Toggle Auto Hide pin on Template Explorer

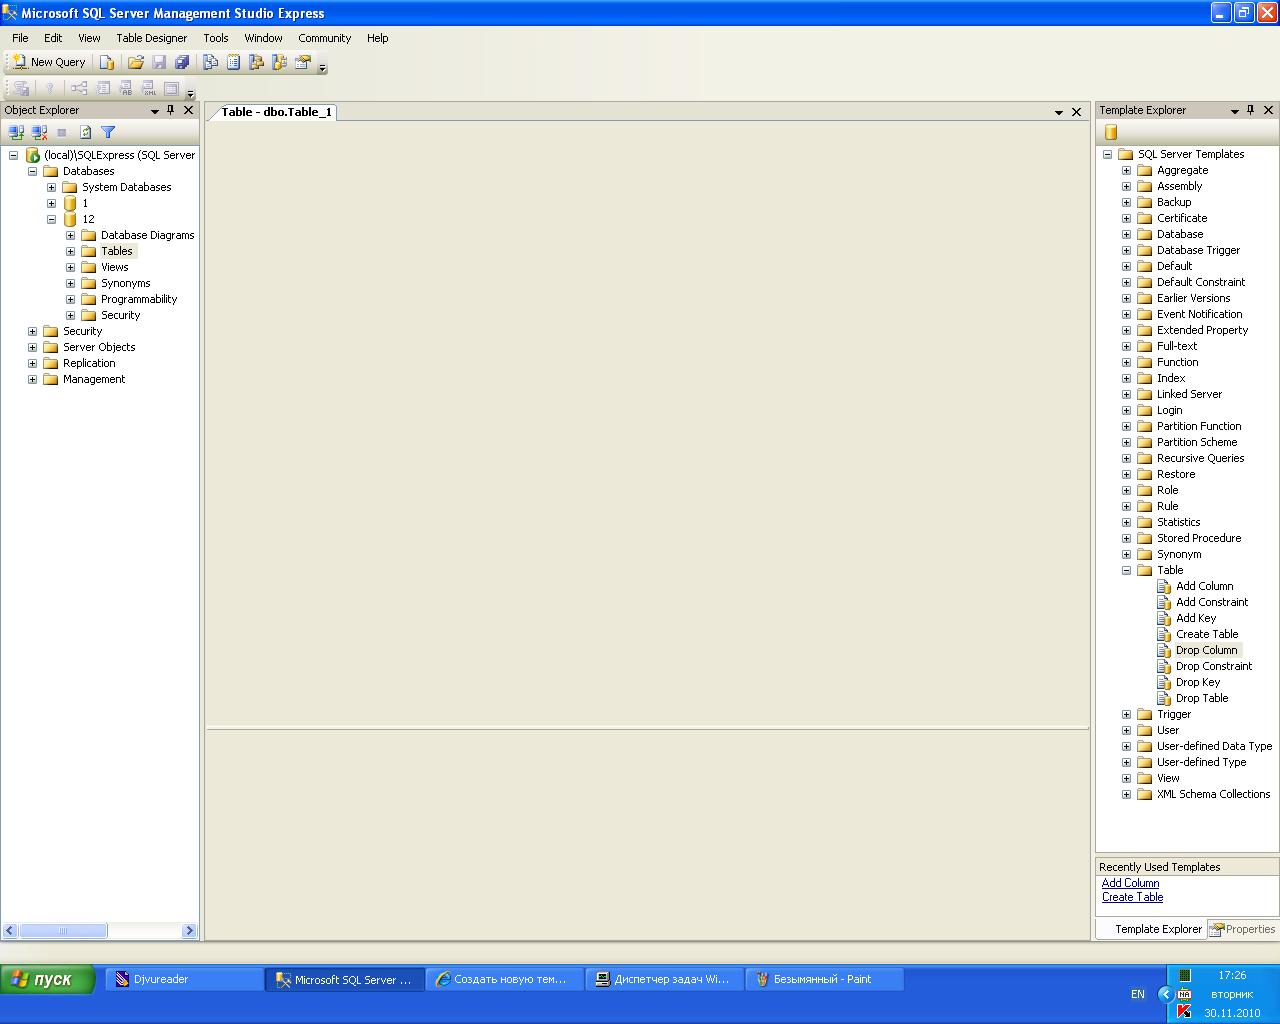pyautogui.click(x=1250, y=110)
